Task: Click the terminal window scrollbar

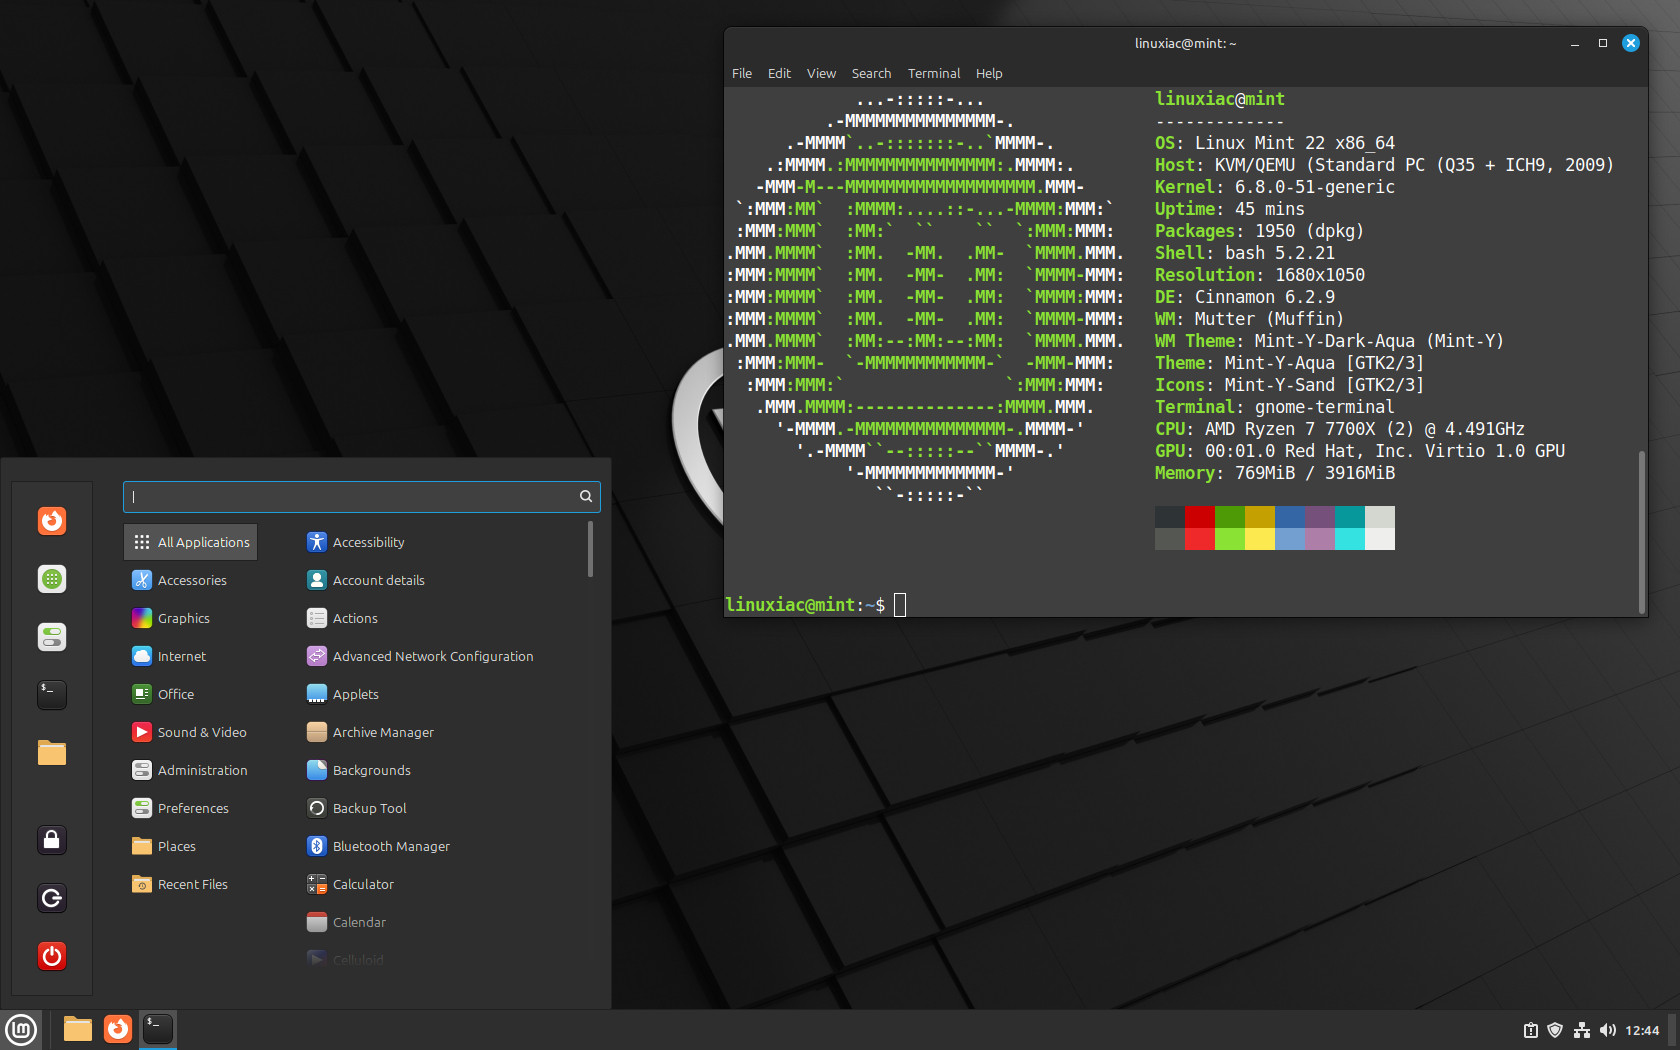Action: 1641,531
